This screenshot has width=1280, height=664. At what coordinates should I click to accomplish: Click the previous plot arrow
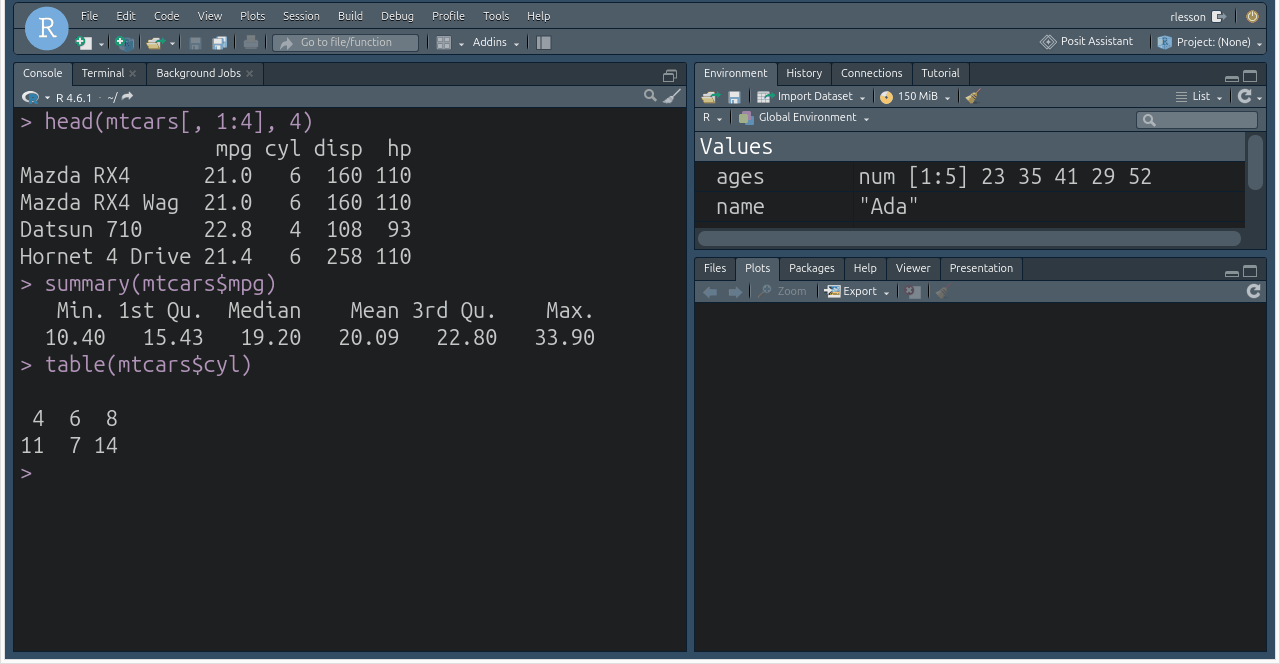coord(710,292)
